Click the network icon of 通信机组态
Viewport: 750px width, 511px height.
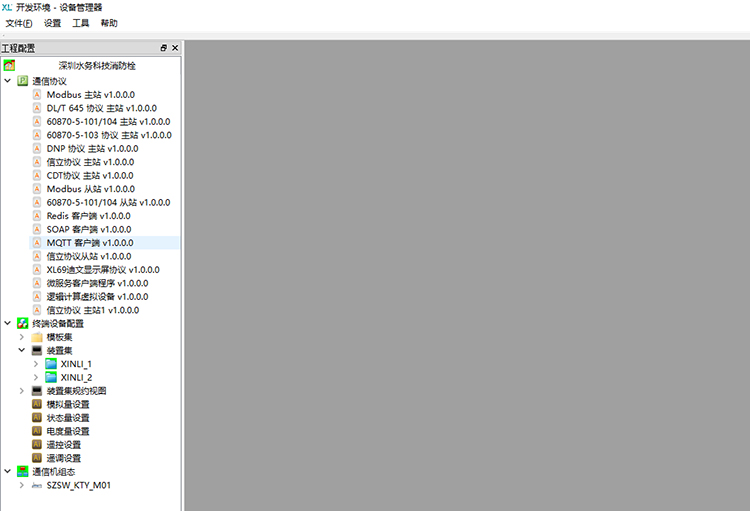22,471
